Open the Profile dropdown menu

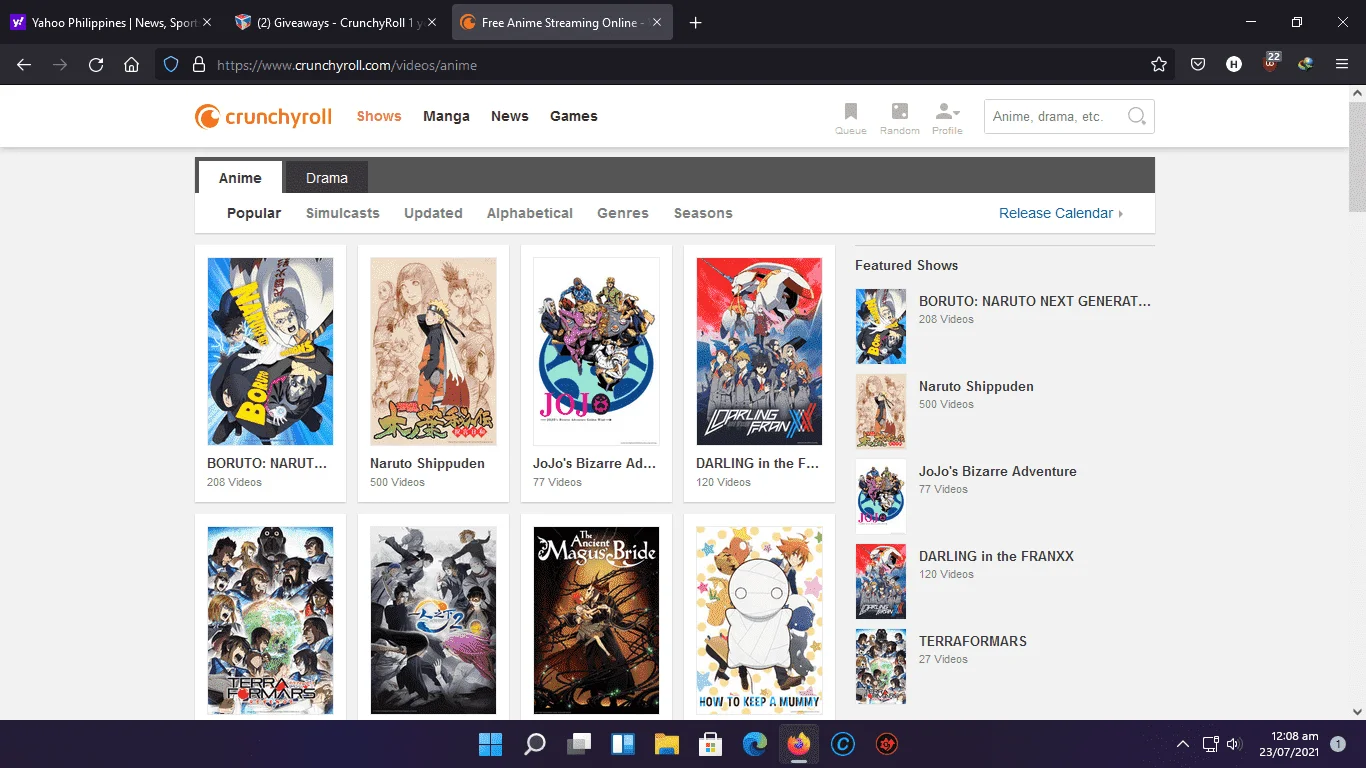pyautogui.click(x=947, y=117)
